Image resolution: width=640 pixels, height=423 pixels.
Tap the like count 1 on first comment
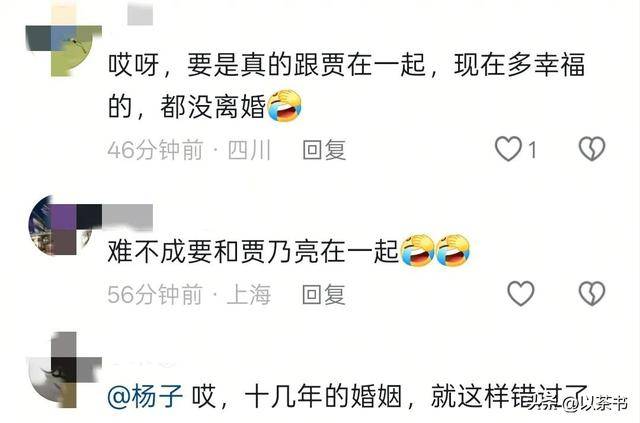tap(532, 150)
